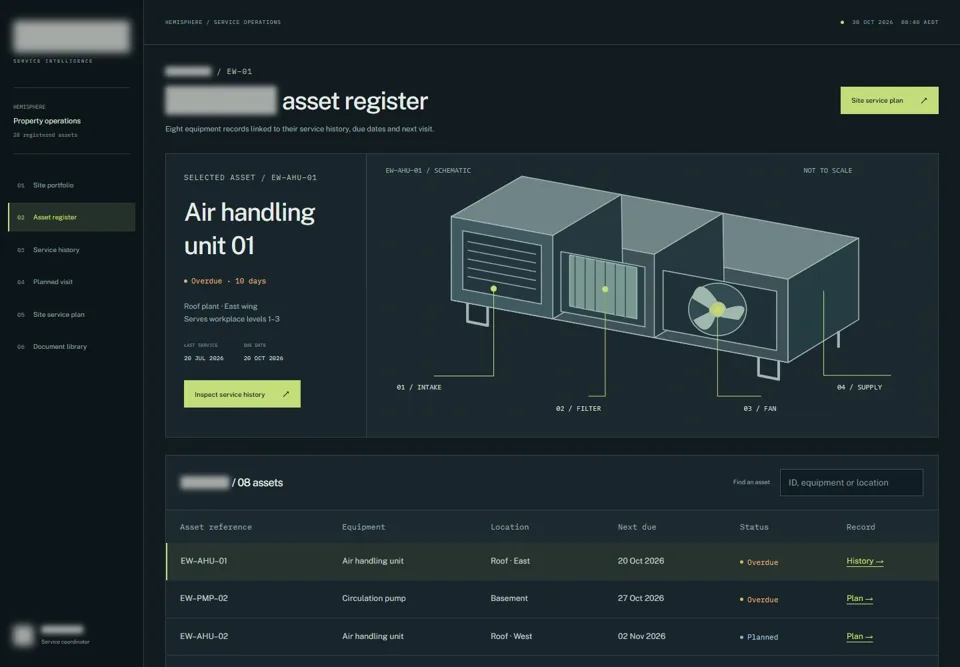Click the Planned status for EW-AHU-02
The height and width of the screenshot is (667, 960).
(x=759, y=637)
